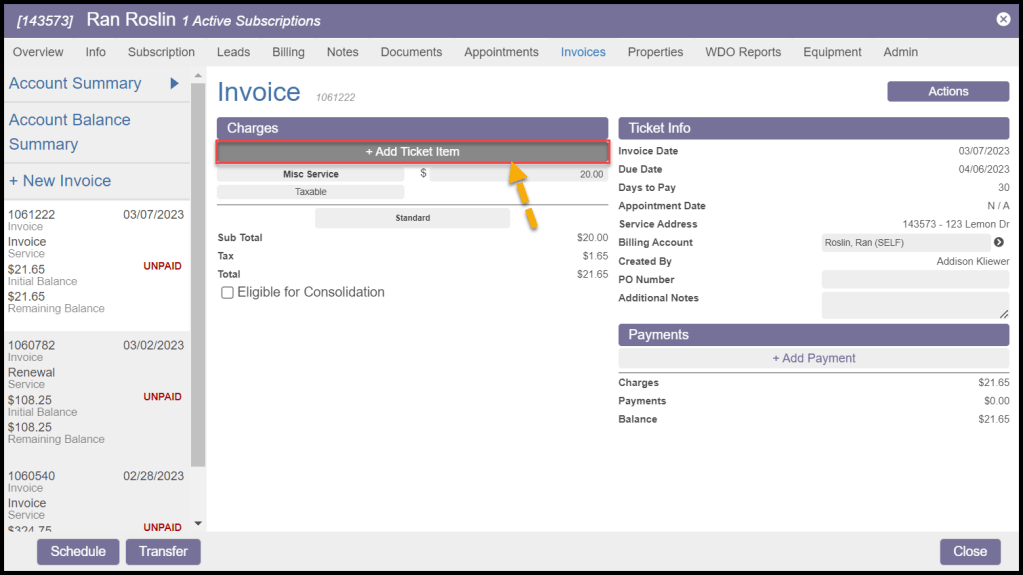Click the Billing Account arrow icon
Viewport: 1023px width, 575px height.
coord(998,243)
